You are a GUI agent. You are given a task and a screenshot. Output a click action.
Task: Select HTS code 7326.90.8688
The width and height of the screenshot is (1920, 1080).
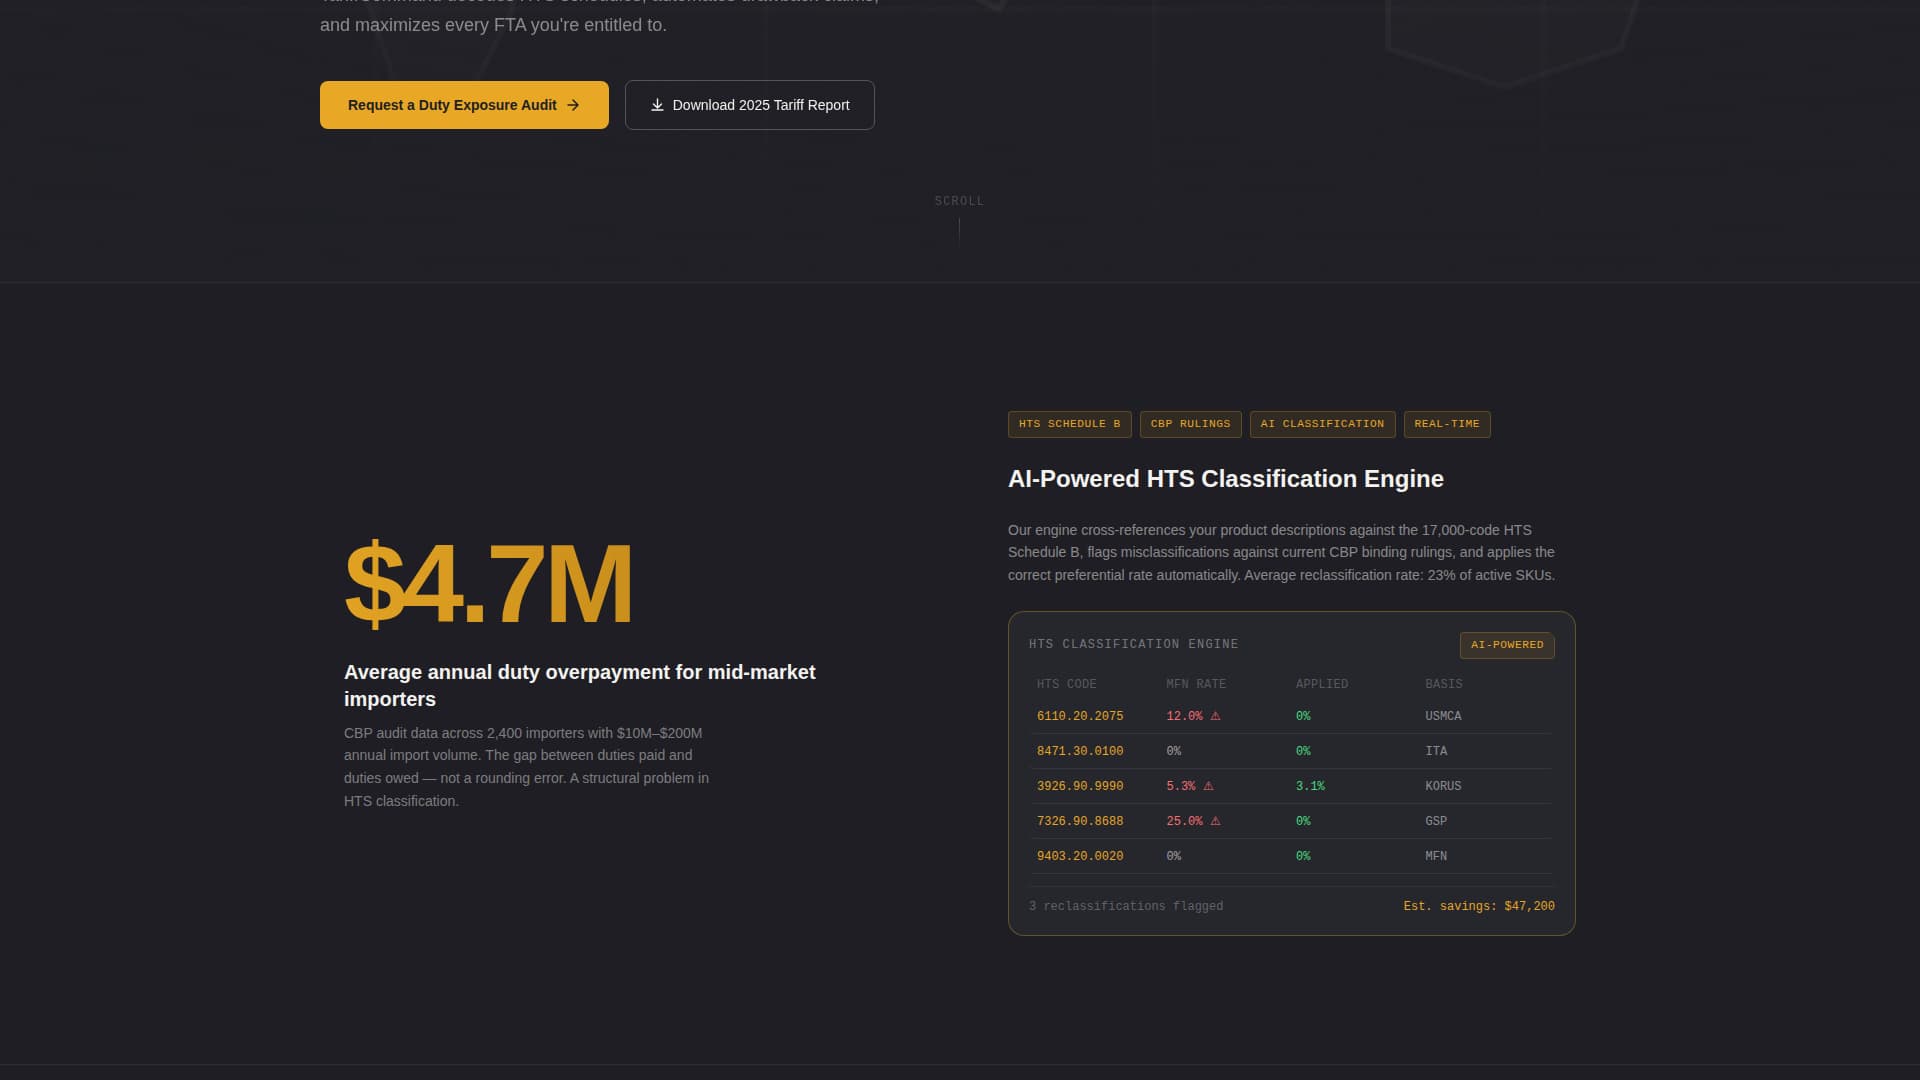1080,821
